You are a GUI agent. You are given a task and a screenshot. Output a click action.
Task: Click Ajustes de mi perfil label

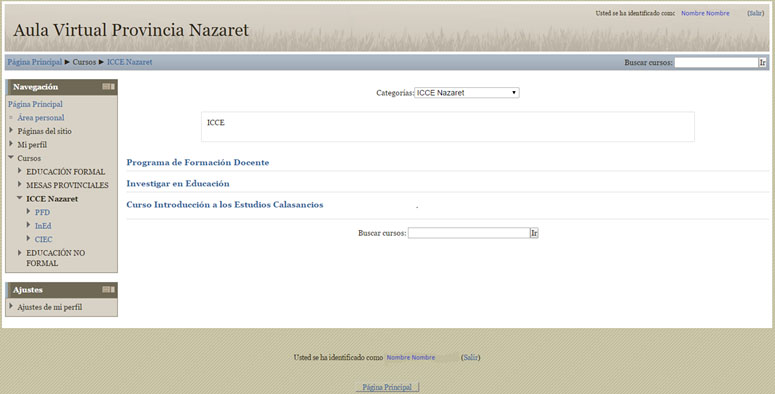[50, 307]
